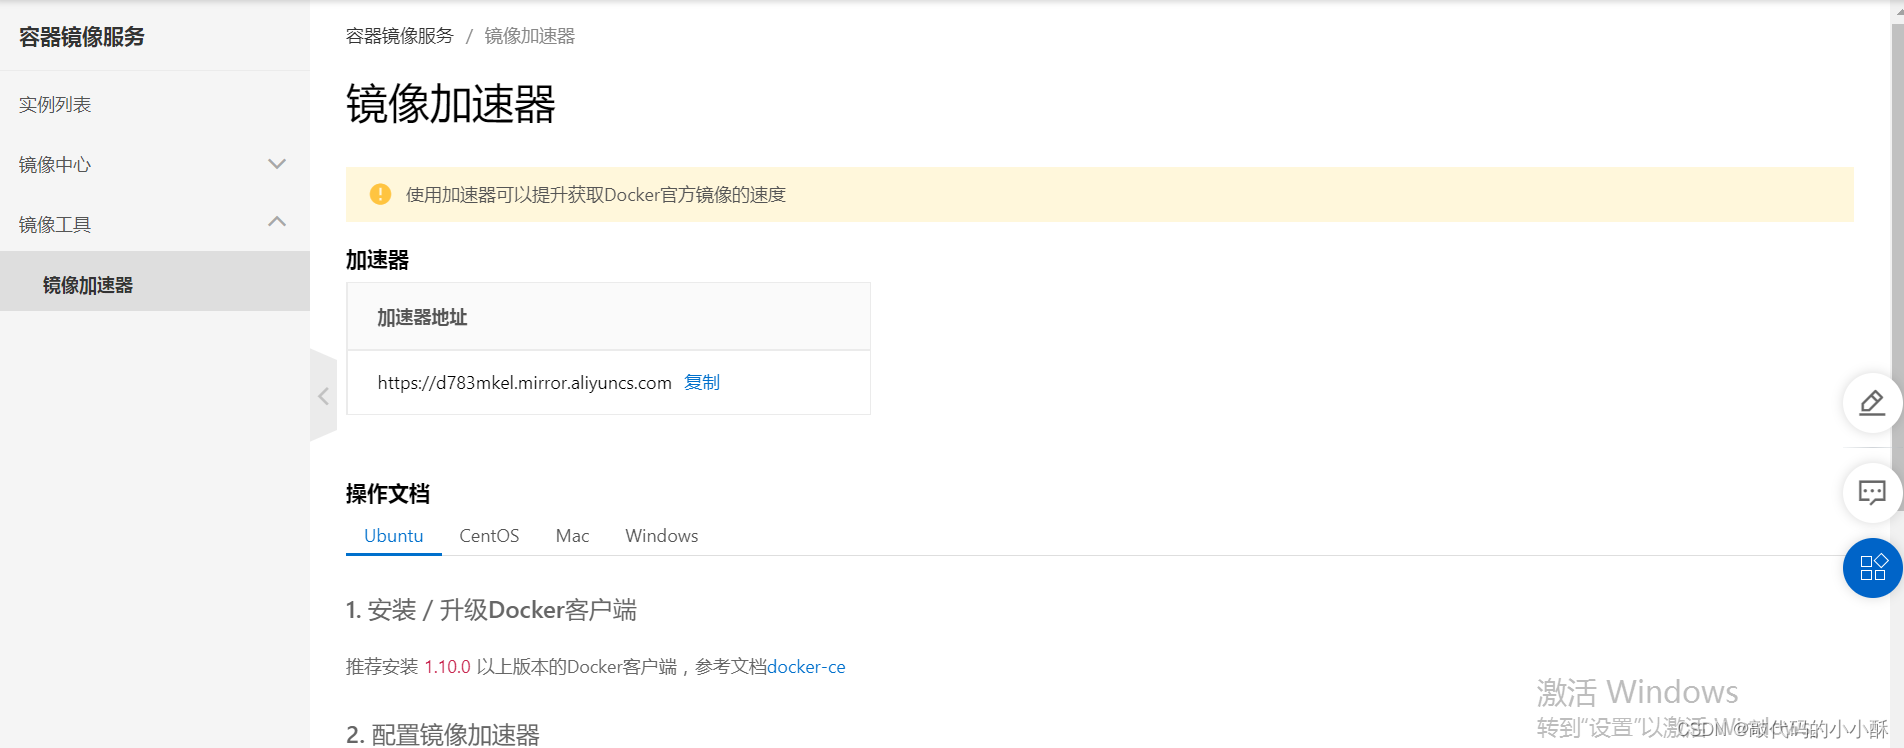Switch to the Ubuntu tab

coord(394,536)
